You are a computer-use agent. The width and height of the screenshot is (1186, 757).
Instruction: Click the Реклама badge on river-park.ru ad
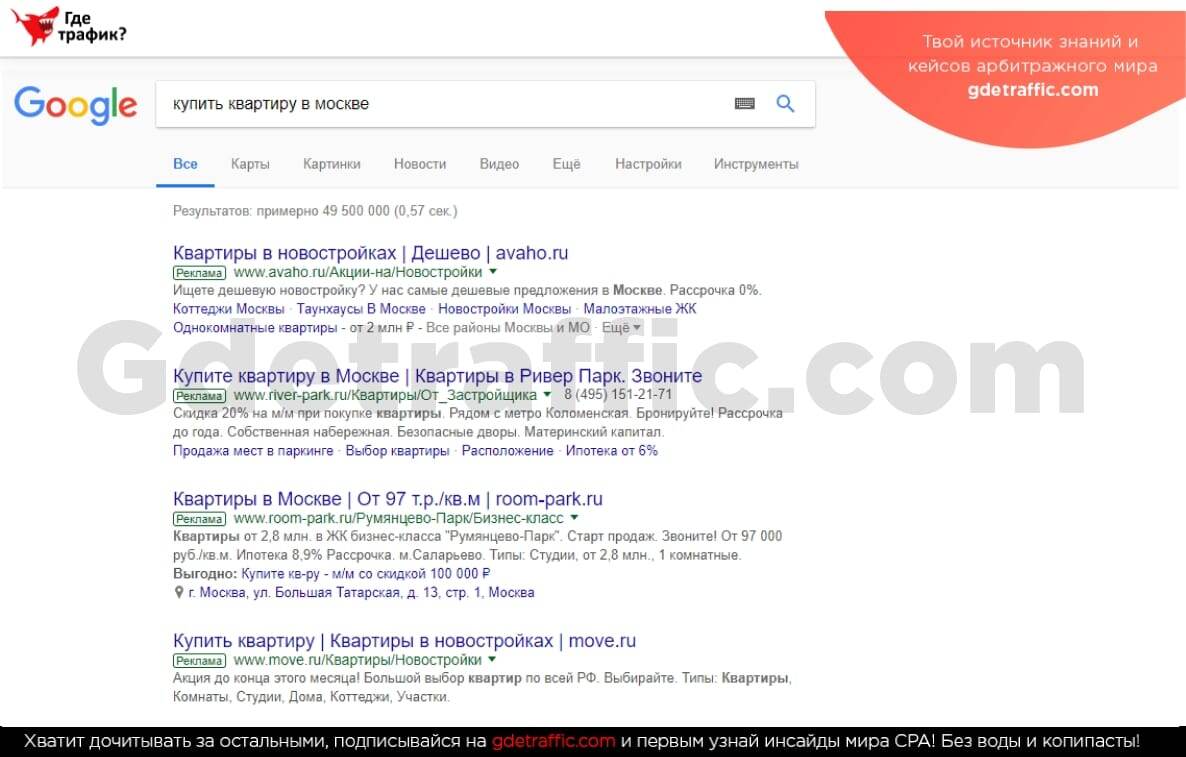[x=199, y=396]
